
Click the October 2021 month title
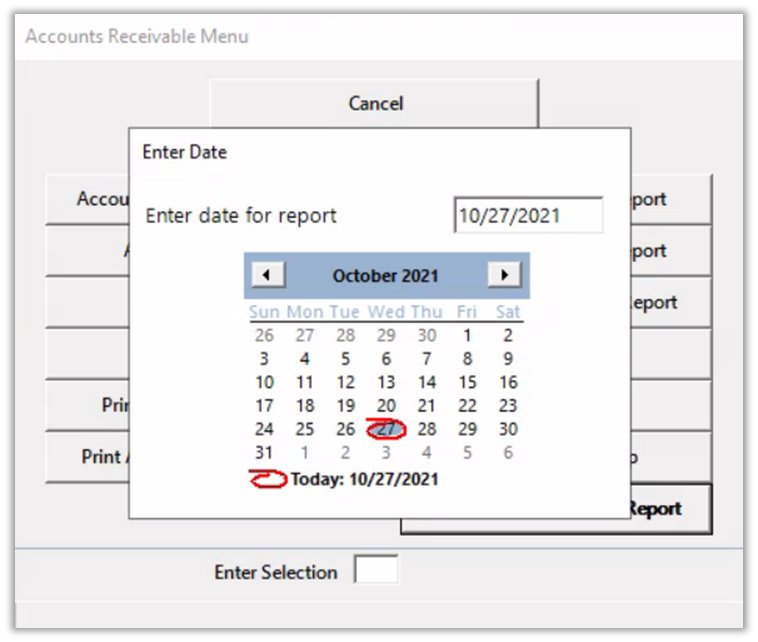click(385, 276)
